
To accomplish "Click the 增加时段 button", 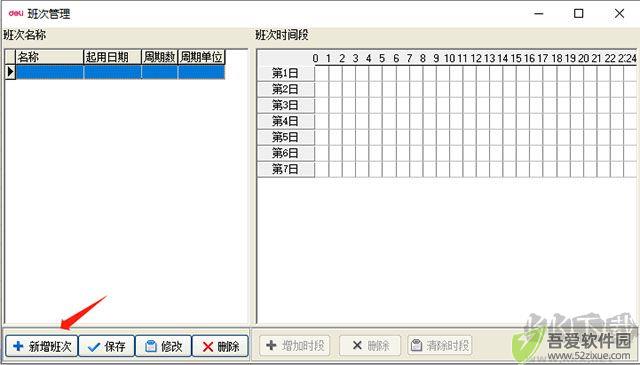I will (295, 345).
